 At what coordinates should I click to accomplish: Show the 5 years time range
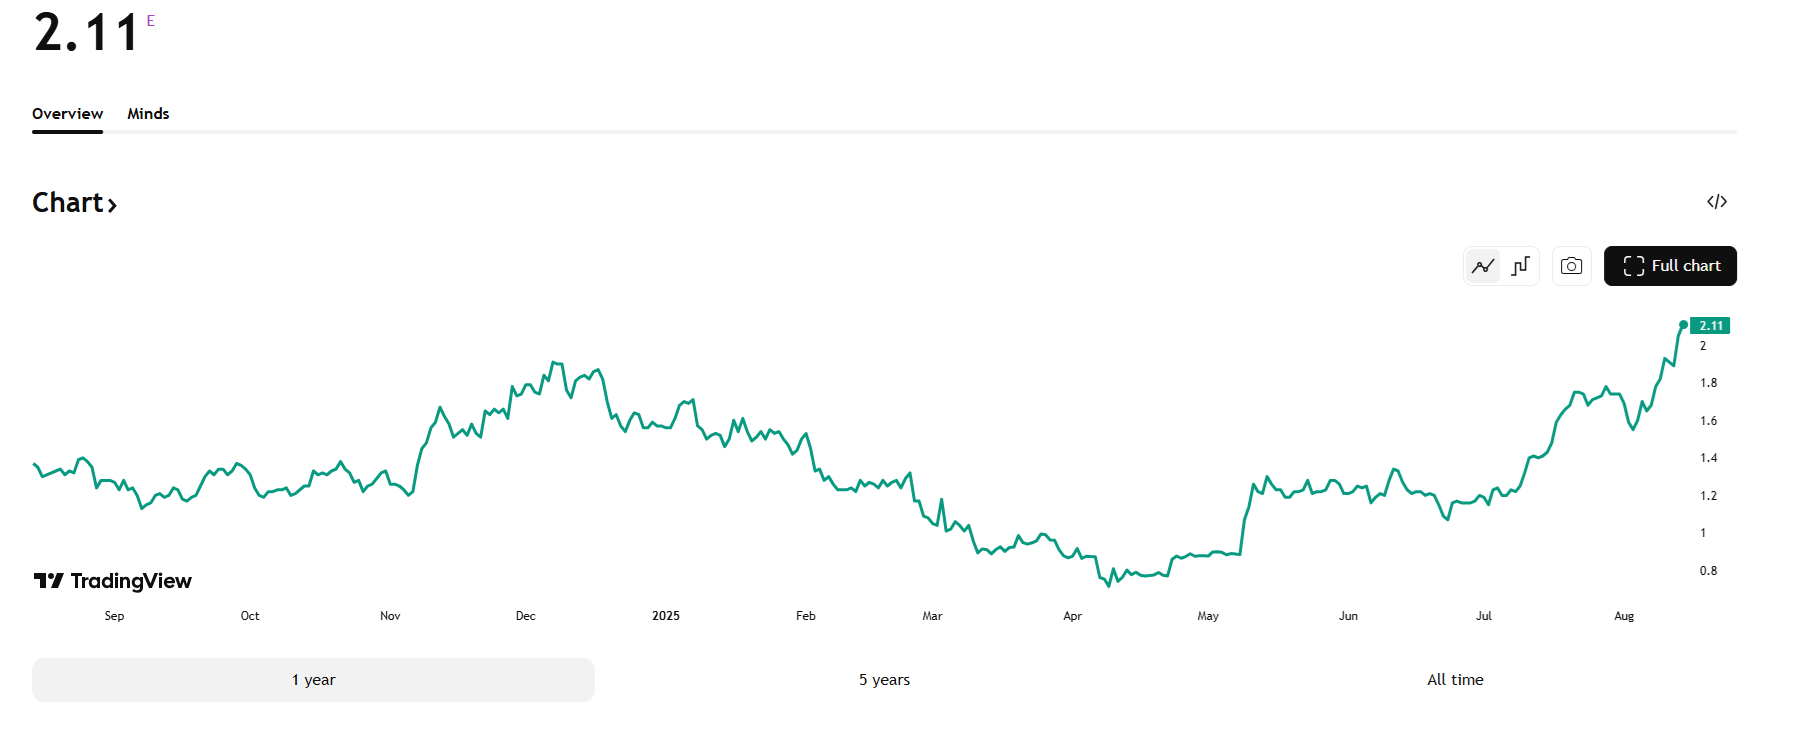pyautogui.click(x=884, y=680)
